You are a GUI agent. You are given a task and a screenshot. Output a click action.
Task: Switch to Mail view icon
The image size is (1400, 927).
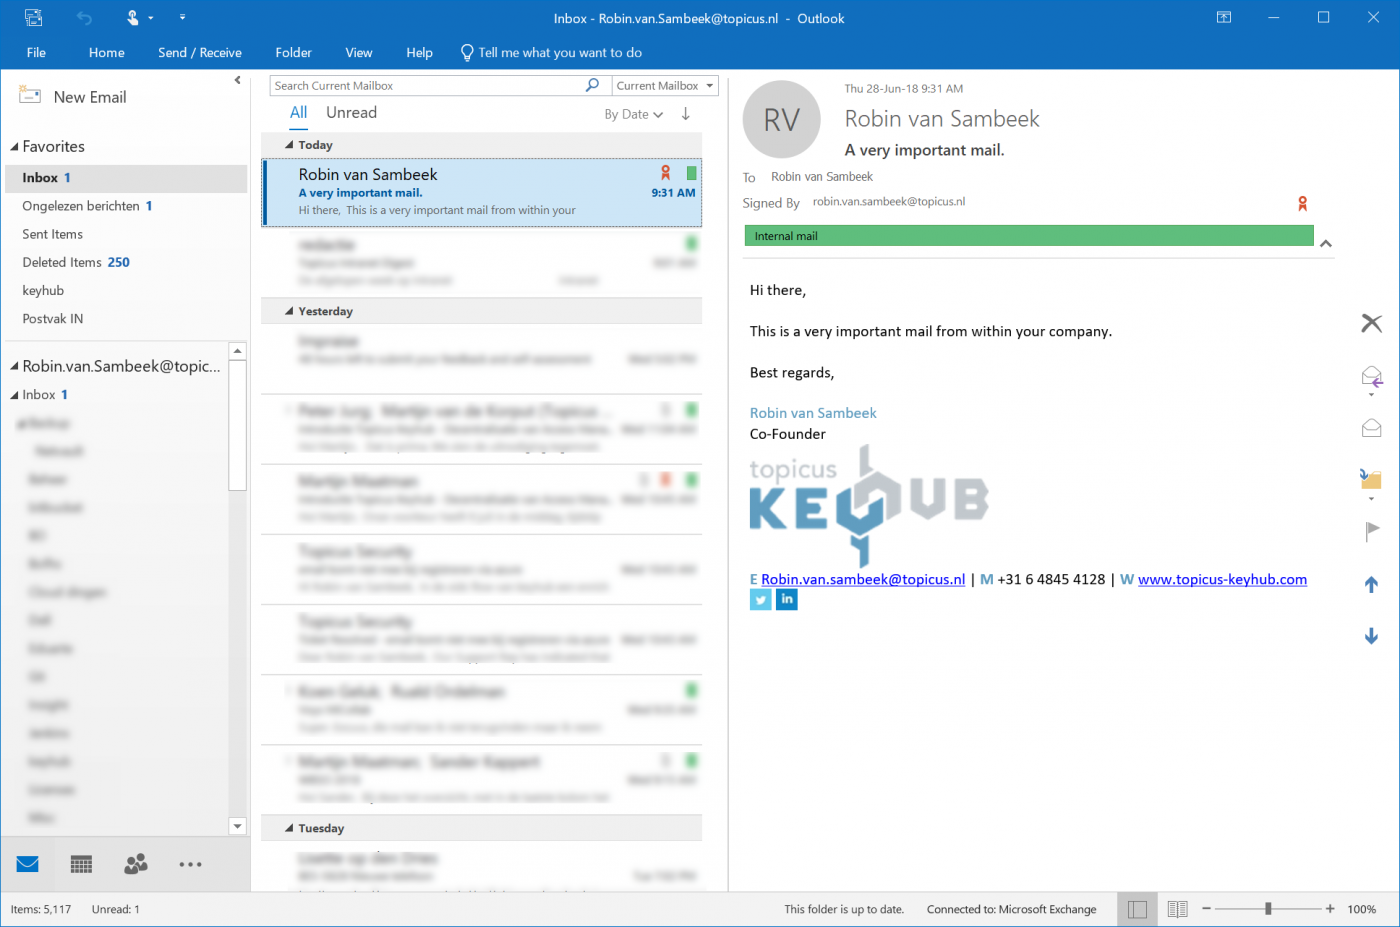tap(28, 864)
